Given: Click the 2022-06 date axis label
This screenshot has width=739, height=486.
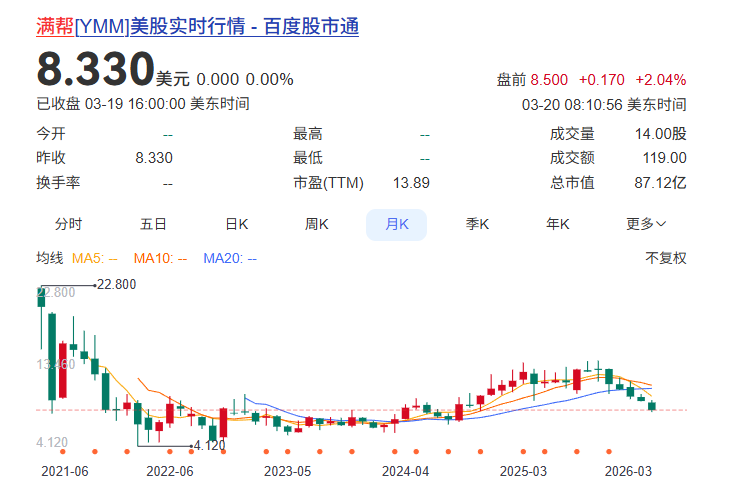Looking at the screenshot, I should coord(170,471).
